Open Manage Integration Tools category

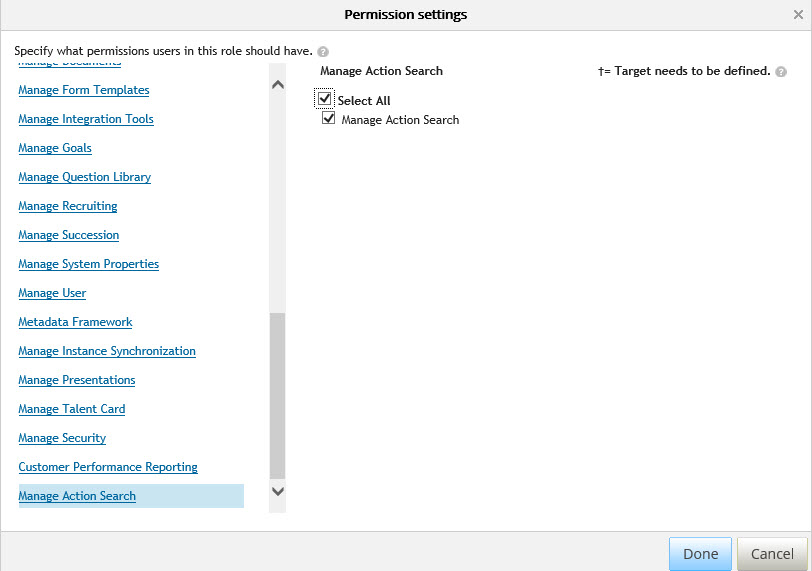[x=86, y=119]
